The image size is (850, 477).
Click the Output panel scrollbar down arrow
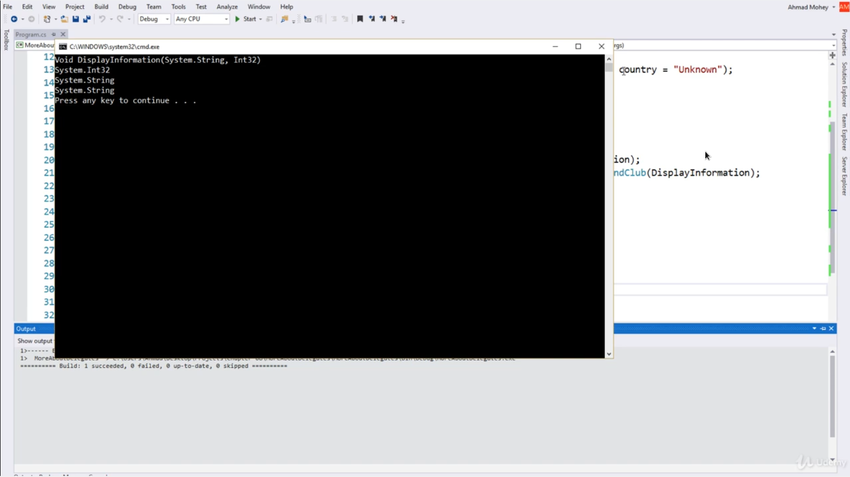coord(832,460)
